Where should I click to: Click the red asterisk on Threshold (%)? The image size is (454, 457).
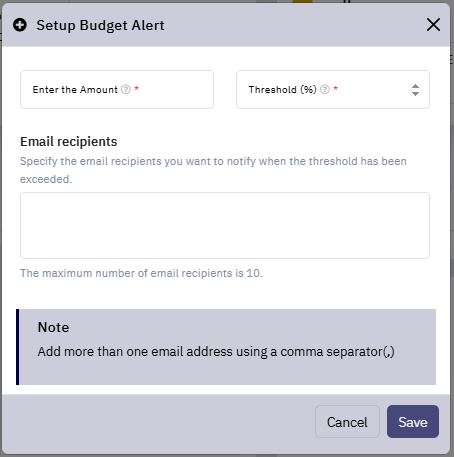pyautogui.click(x=336, y=89)
